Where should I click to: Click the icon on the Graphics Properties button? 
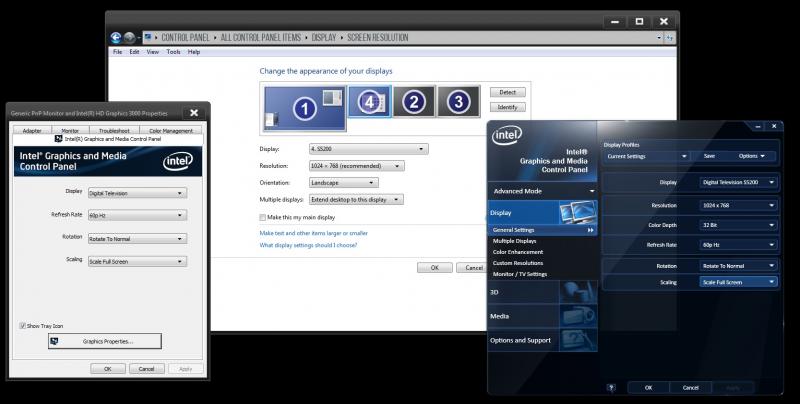pyautogui.click(x=55, y=341)
